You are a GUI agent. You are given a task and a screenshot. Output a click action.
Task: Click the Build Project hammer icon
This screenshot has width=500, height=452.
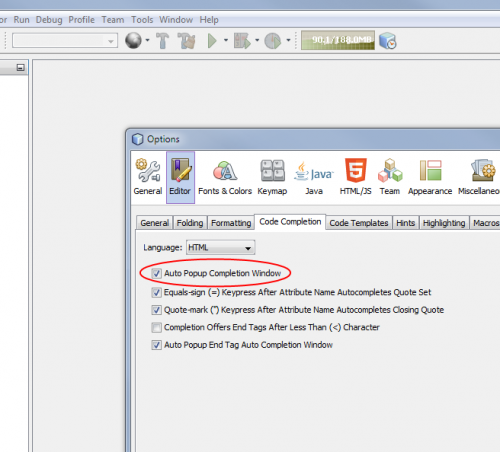tap(162, 41)
